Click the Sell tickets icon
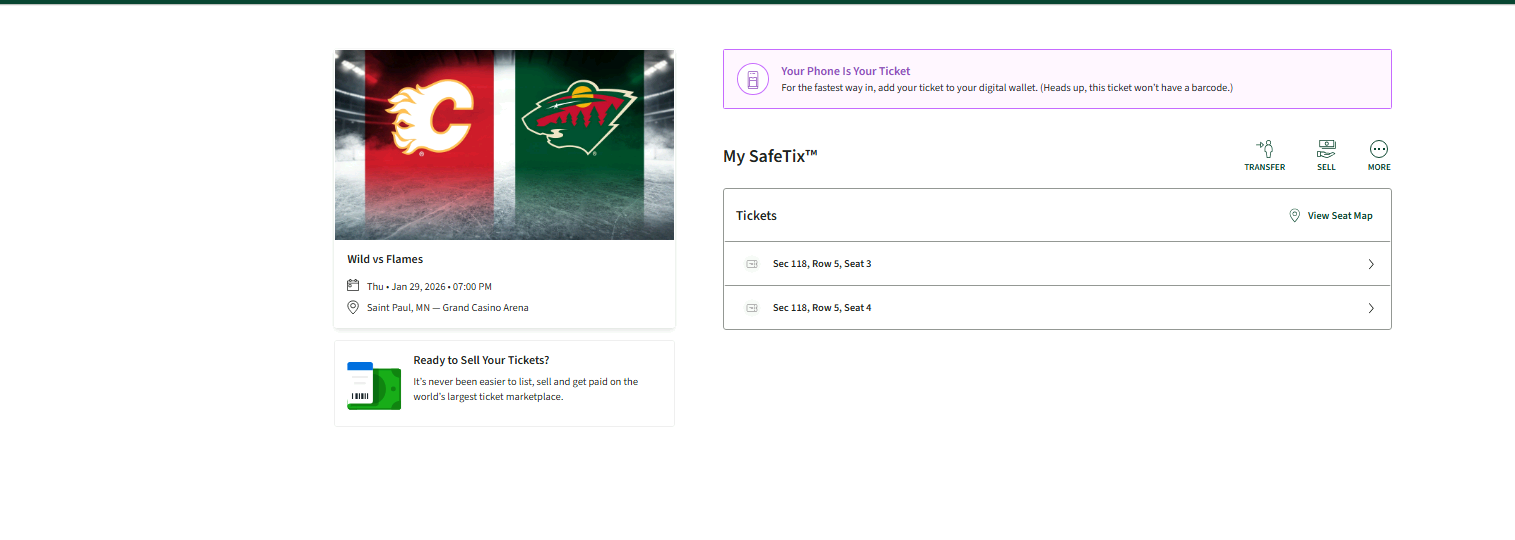The height and width of the screenshot is (540, 1515). (x=1326, y=149)
